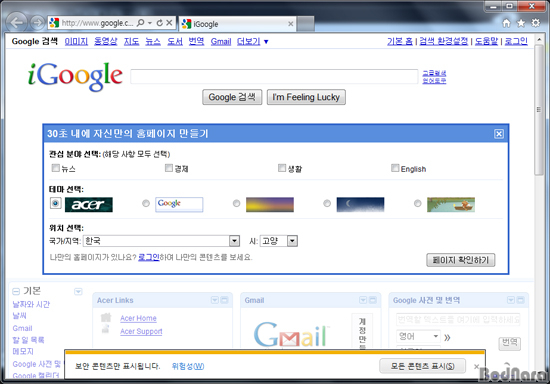
Task: Click the 번역 button in translator gadget
Action: tap(510, 342)
